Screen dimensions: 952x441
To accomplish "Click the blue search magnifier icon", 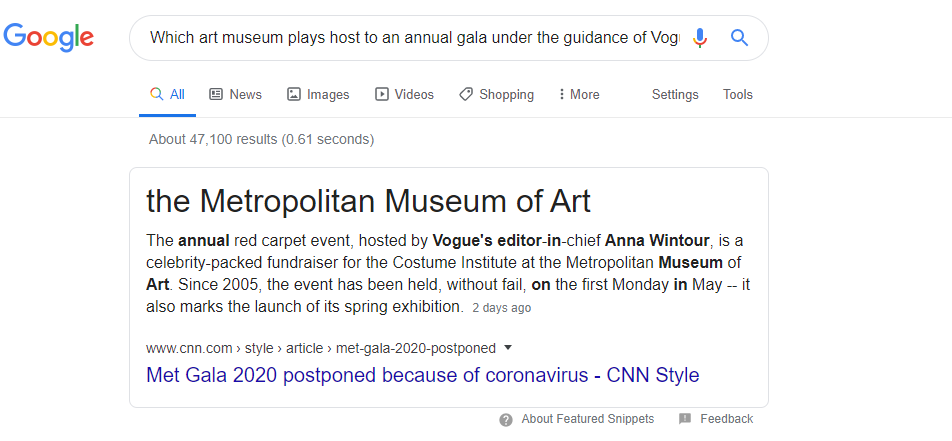I will [x=739, y=38].
